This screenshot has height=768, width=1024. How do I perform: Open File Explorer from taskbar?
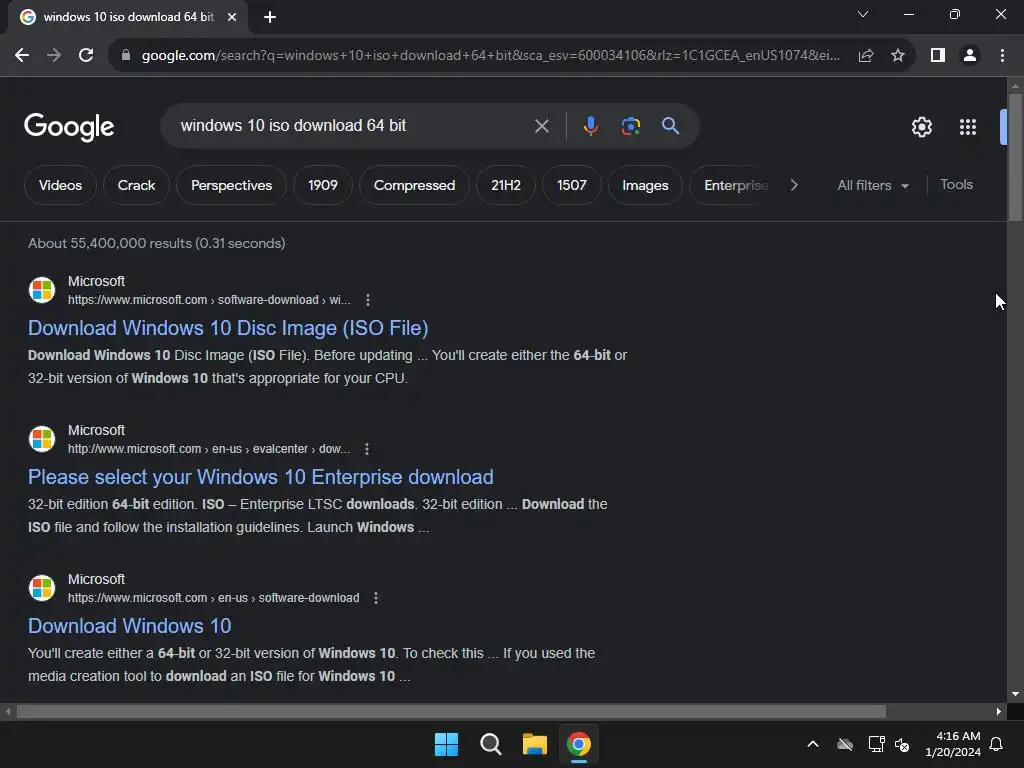pos(535,744)
